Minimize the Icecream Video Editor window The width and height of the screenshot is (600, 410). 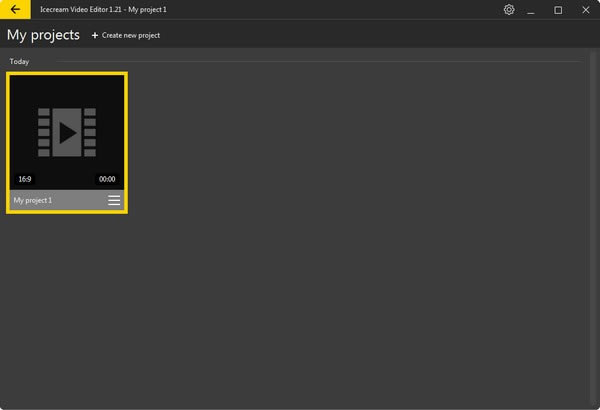coord(532,10)
